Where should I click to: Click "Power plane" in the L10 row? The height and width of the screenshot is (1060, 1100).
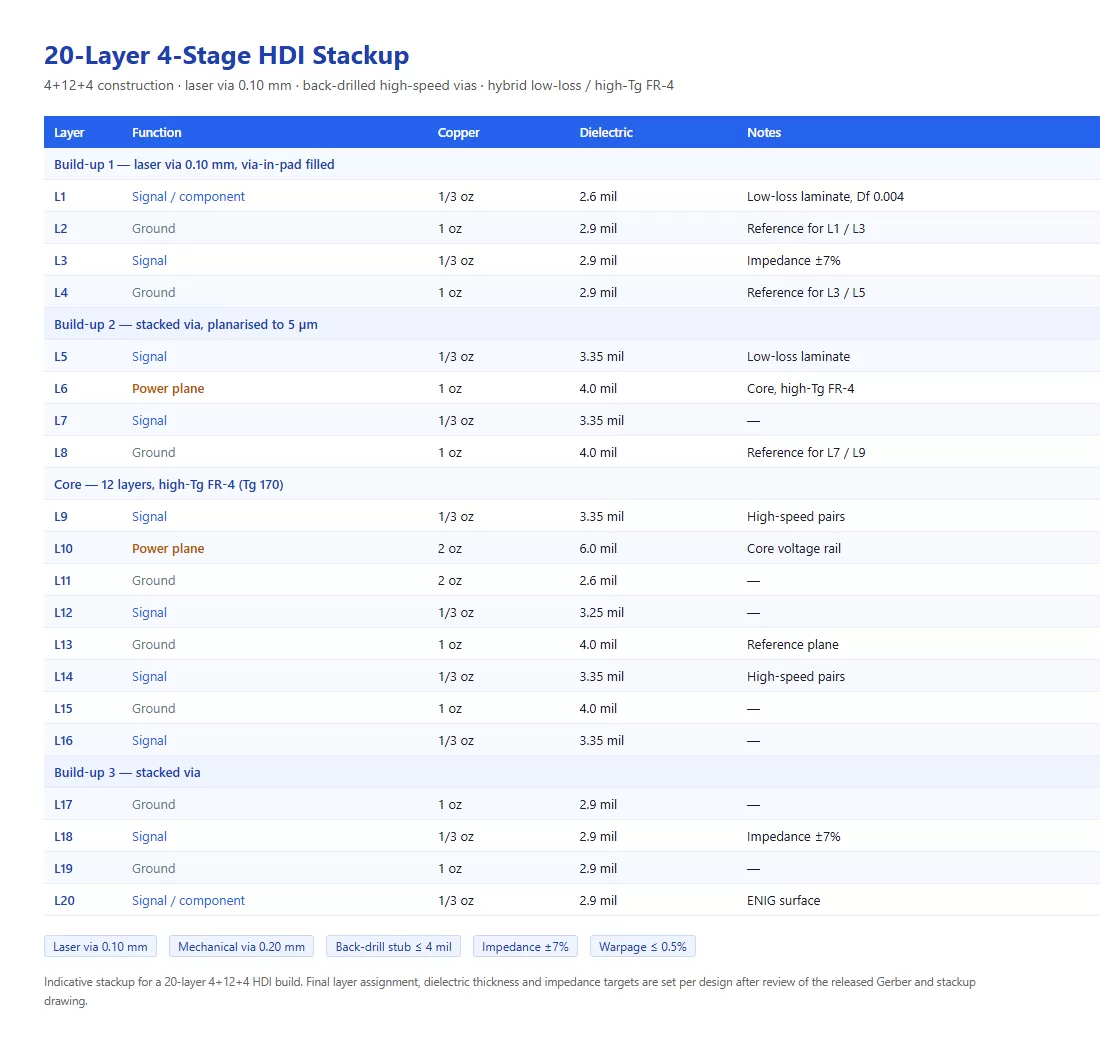(x=168, y=549)
